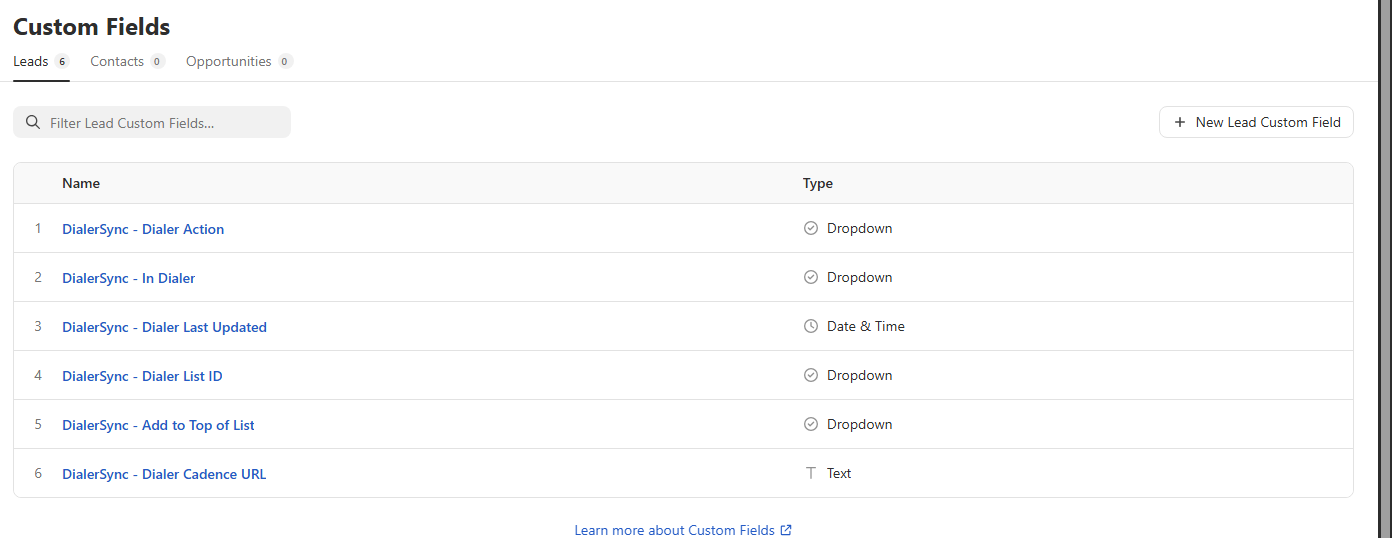
Task: Click the external link icon after Learn more
Action: pyautogui.click(x=786, y=530)
